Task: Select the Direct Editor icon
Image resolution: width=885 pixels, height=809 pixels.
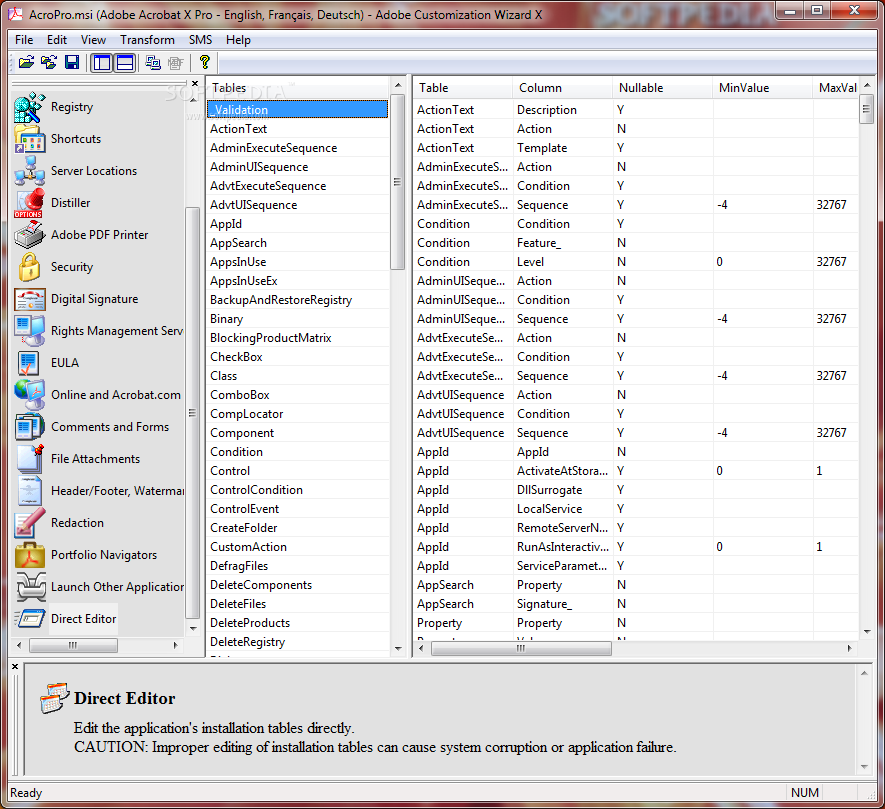Action: click(x=29, y=619)
